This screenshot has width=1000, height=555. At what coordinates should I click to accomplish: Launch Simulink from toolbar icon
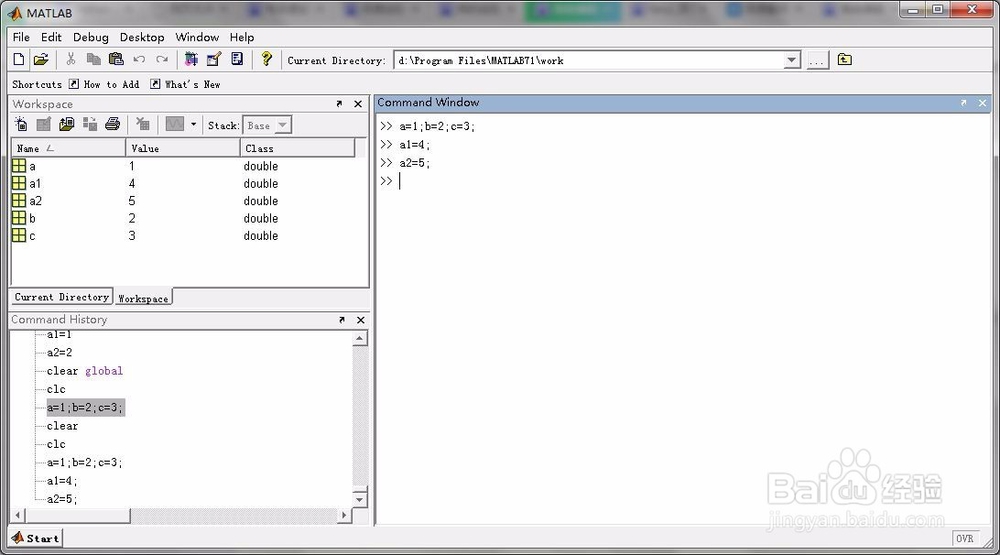191,59
